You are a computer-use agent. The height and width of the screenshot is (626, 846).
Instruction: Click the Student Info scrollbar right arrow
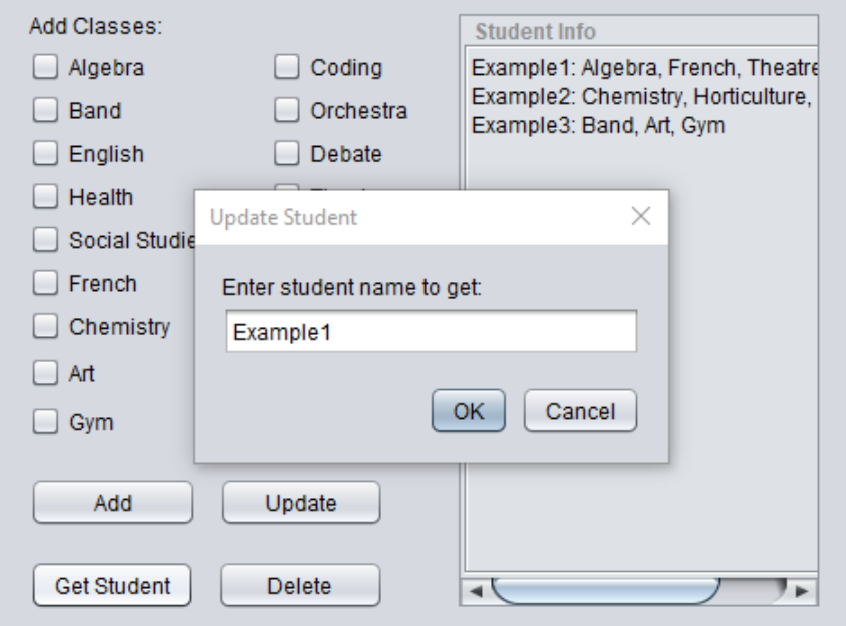click(802, 591)
